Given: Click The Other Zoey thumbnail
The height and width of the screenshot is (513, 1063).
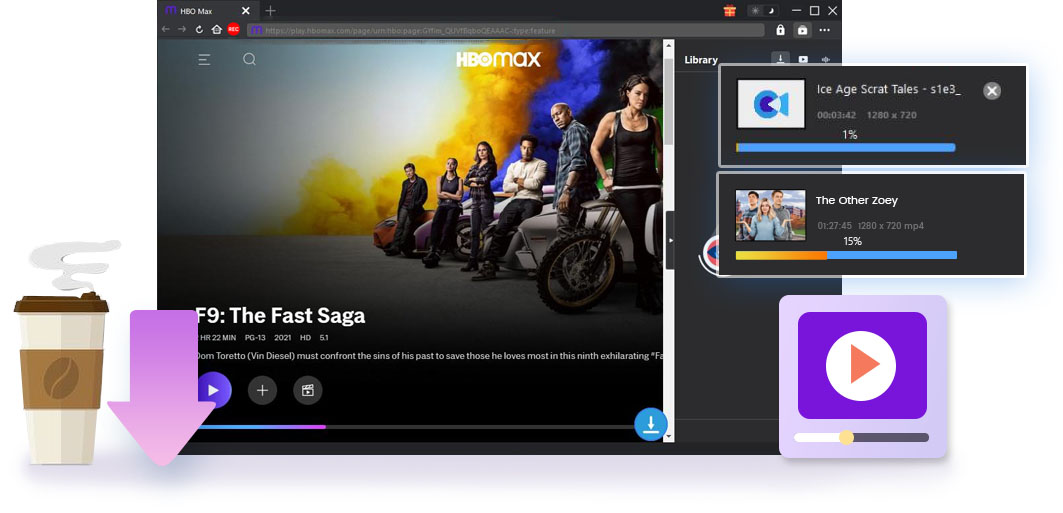Looking at the screenshot, I should pyautogui.click(x=771, y=215).
